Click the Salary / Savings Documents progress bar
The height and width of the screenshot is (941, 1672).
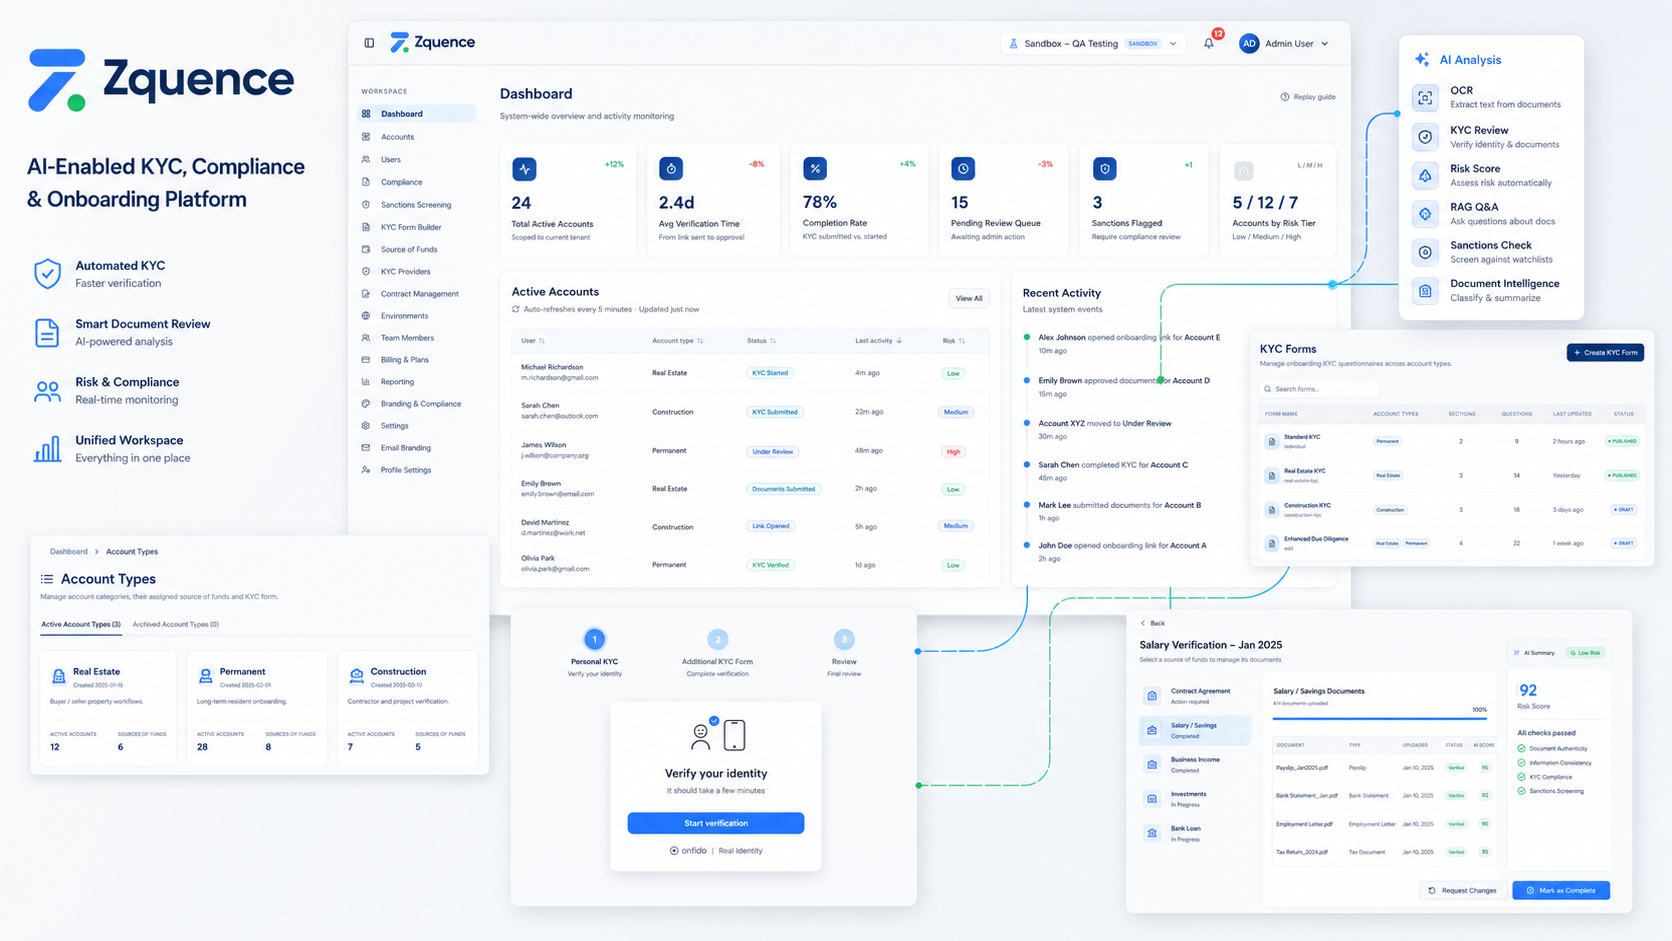click(x=1379, y=718)
